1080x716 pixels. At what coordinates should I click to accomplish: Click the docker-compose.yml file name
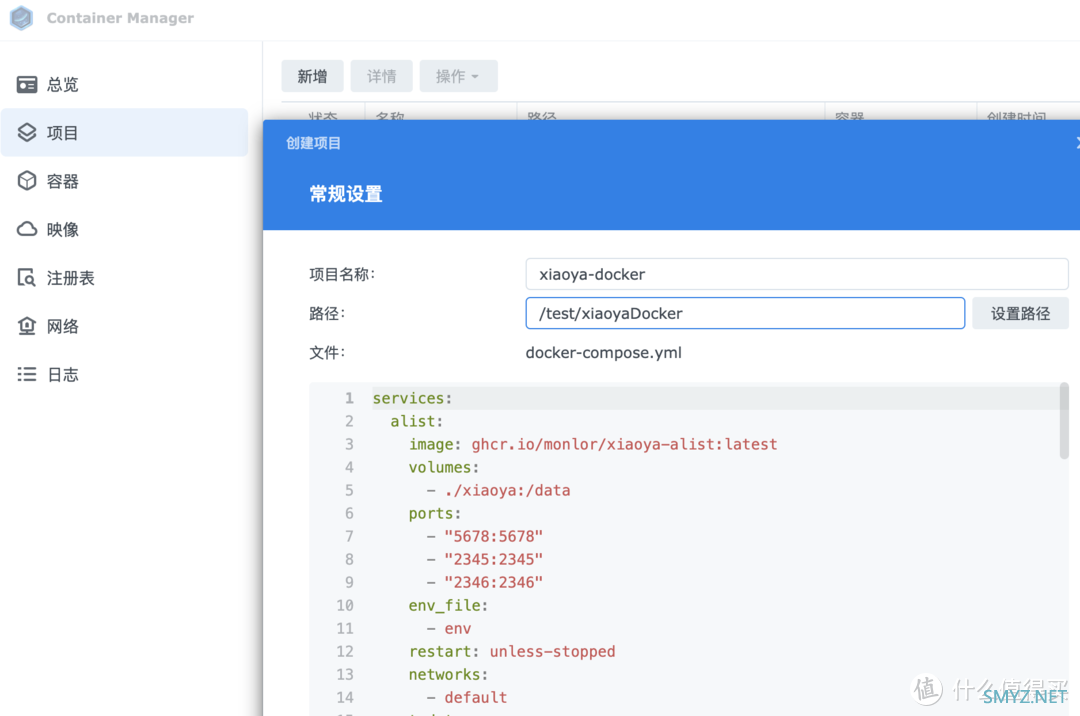pyautogui.click(x=603, y=352)
